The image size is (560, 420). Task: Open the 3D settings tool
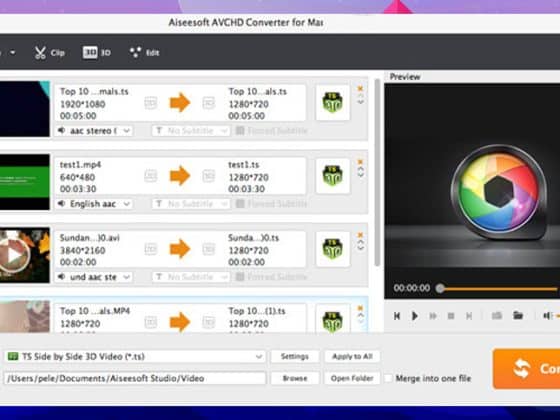click(x=96, y=53)
